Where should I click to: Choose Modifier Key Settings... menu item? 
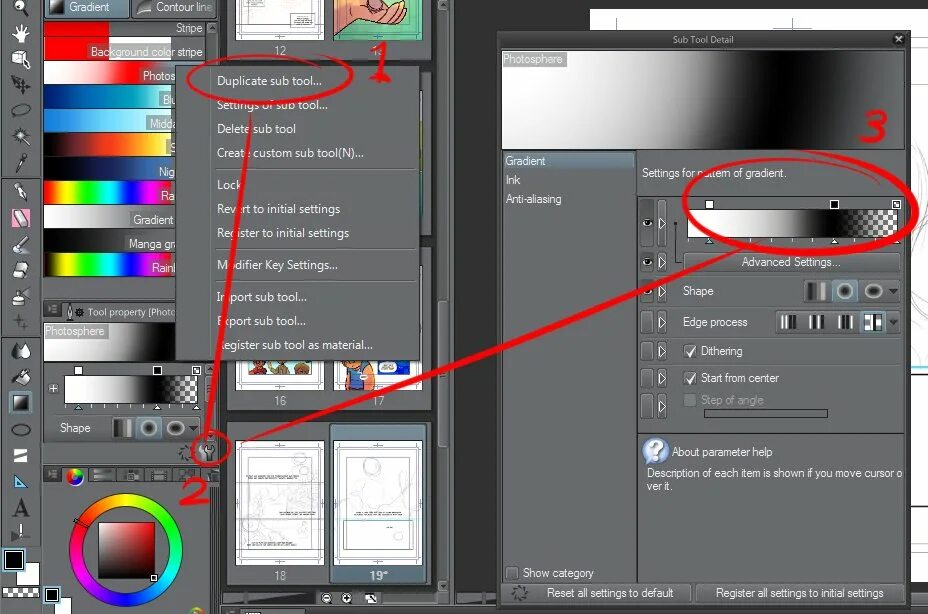tap(277, 265)
